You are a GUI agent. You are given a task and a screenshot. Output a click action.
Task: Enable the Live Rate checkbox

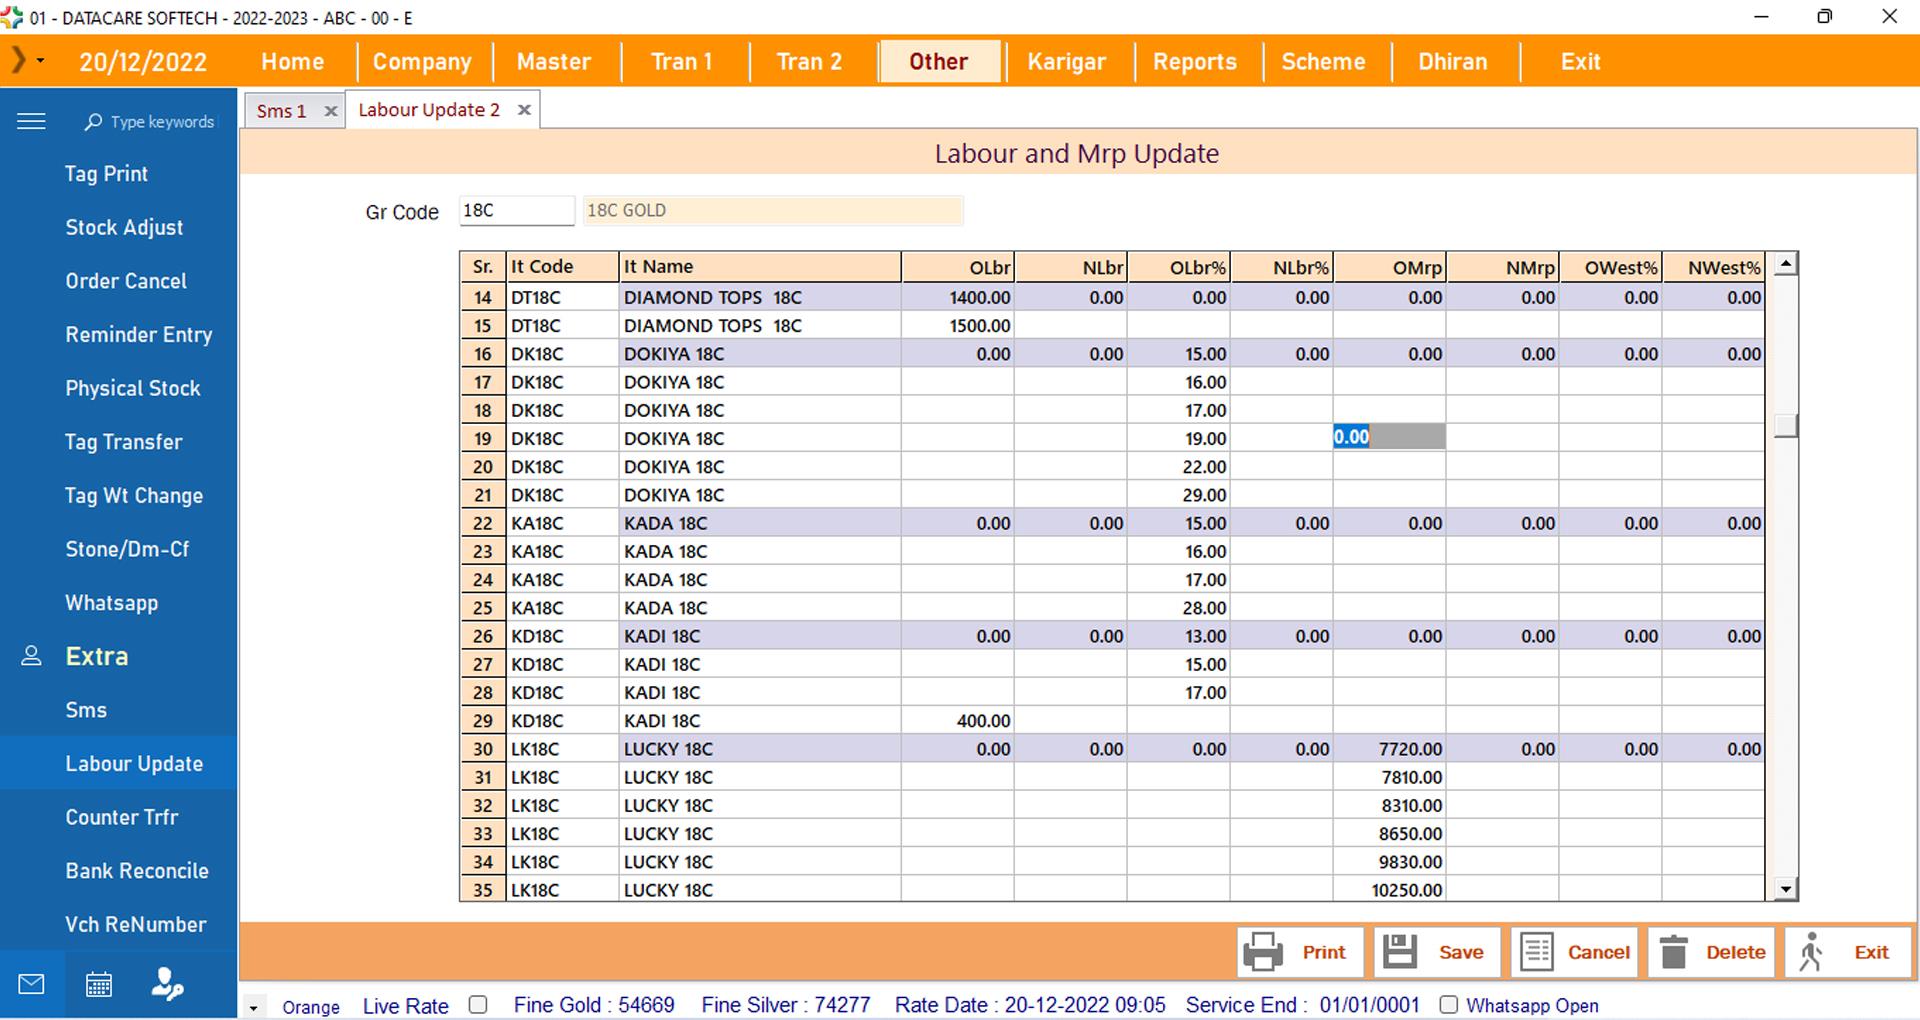click(x=478, y=1005)
